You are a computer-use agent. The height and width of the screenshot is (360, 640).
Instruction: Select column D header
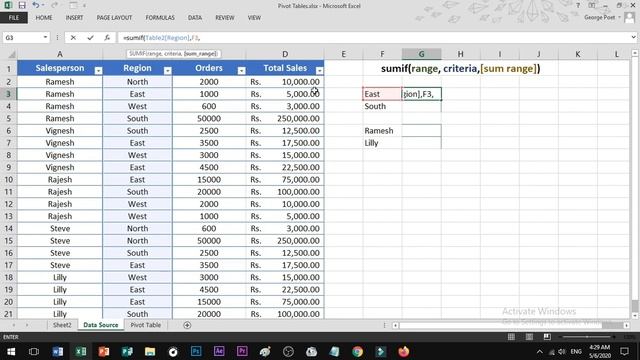[x=285, y=54]
